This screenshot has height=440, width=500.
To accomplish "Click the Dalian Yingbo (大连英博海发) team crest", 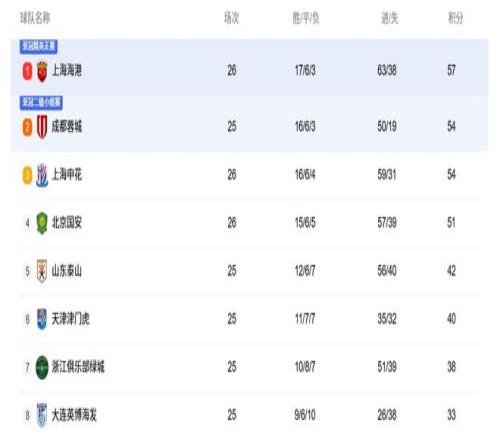I will [x=42, y=415].
